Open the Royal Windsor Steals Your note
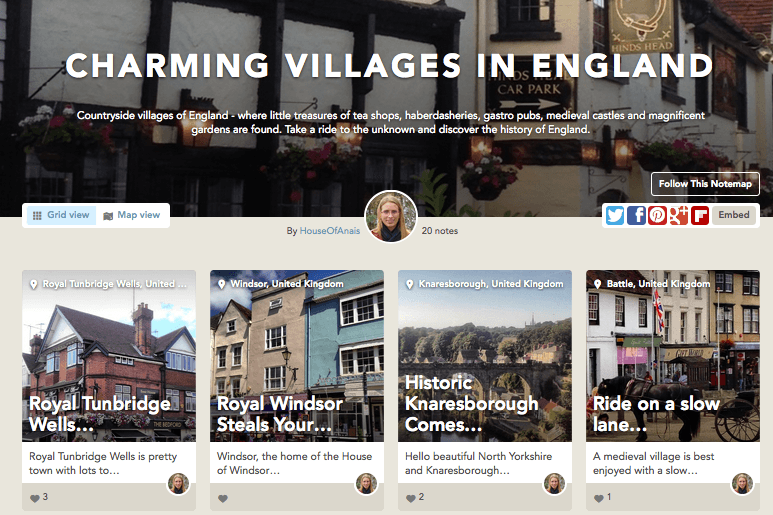 pyautogui.click(x=280, y=414)
